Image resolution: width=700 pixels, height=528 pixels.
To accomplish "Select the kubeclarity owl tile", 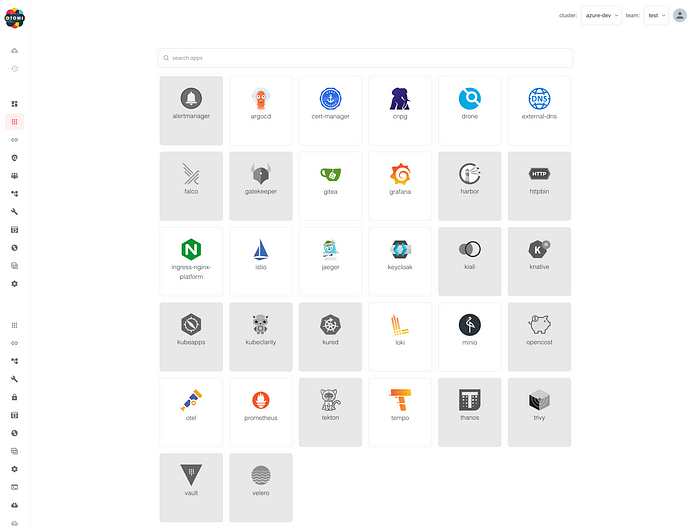I will pos(261,337).
